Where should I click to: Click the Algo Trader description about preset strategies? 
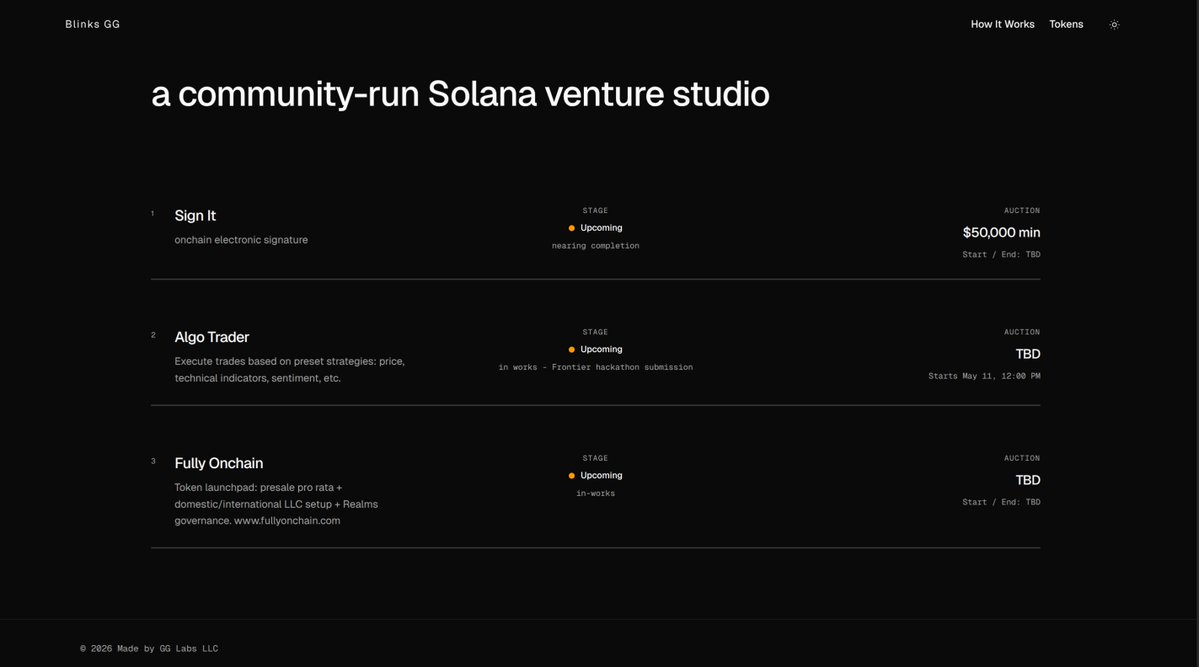(290, 369)
